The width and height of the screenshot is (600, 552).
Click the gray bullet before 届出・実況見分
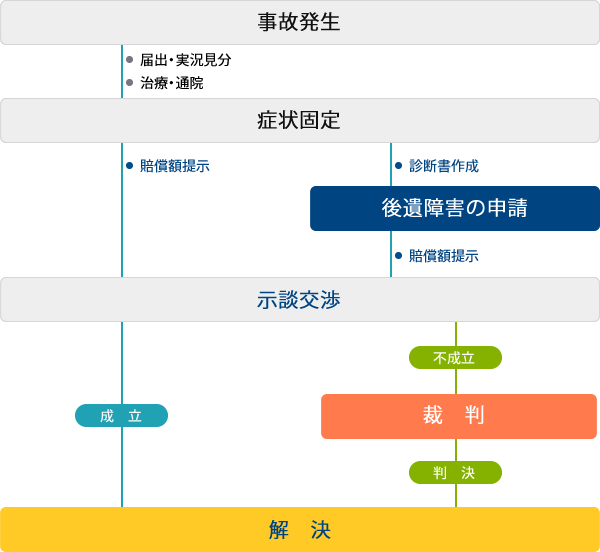pyautogui.click(x=130, y=60)
